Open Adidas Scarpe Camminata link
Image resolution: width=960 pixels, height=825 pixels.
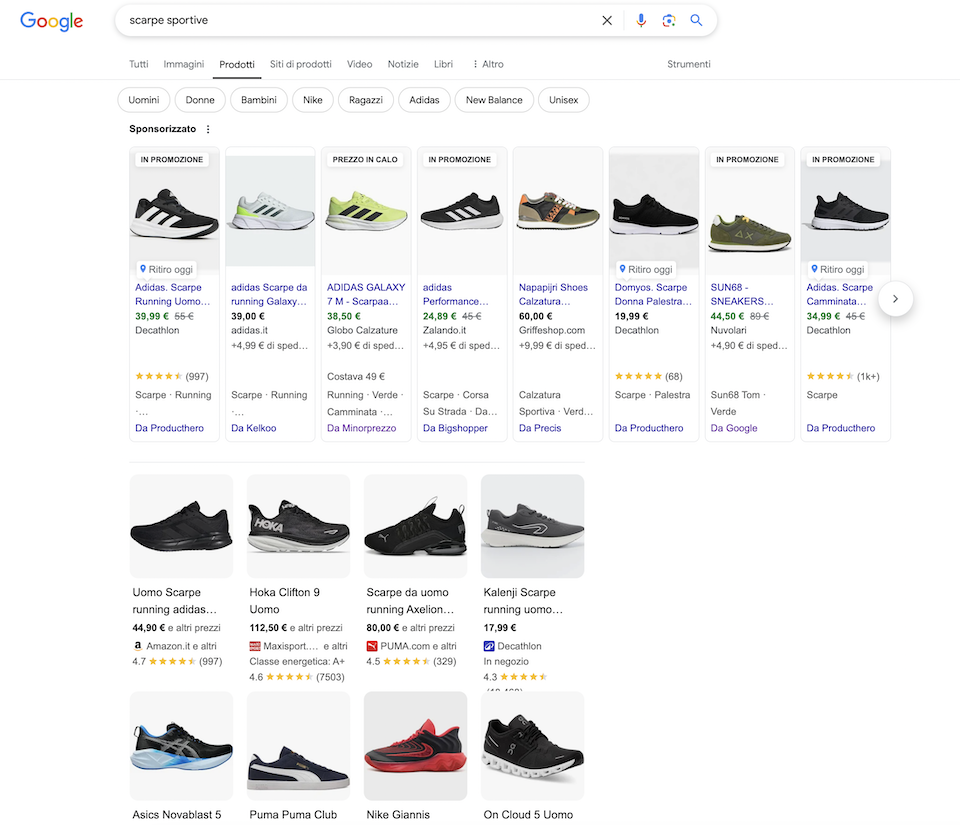(x=839, y=294)
